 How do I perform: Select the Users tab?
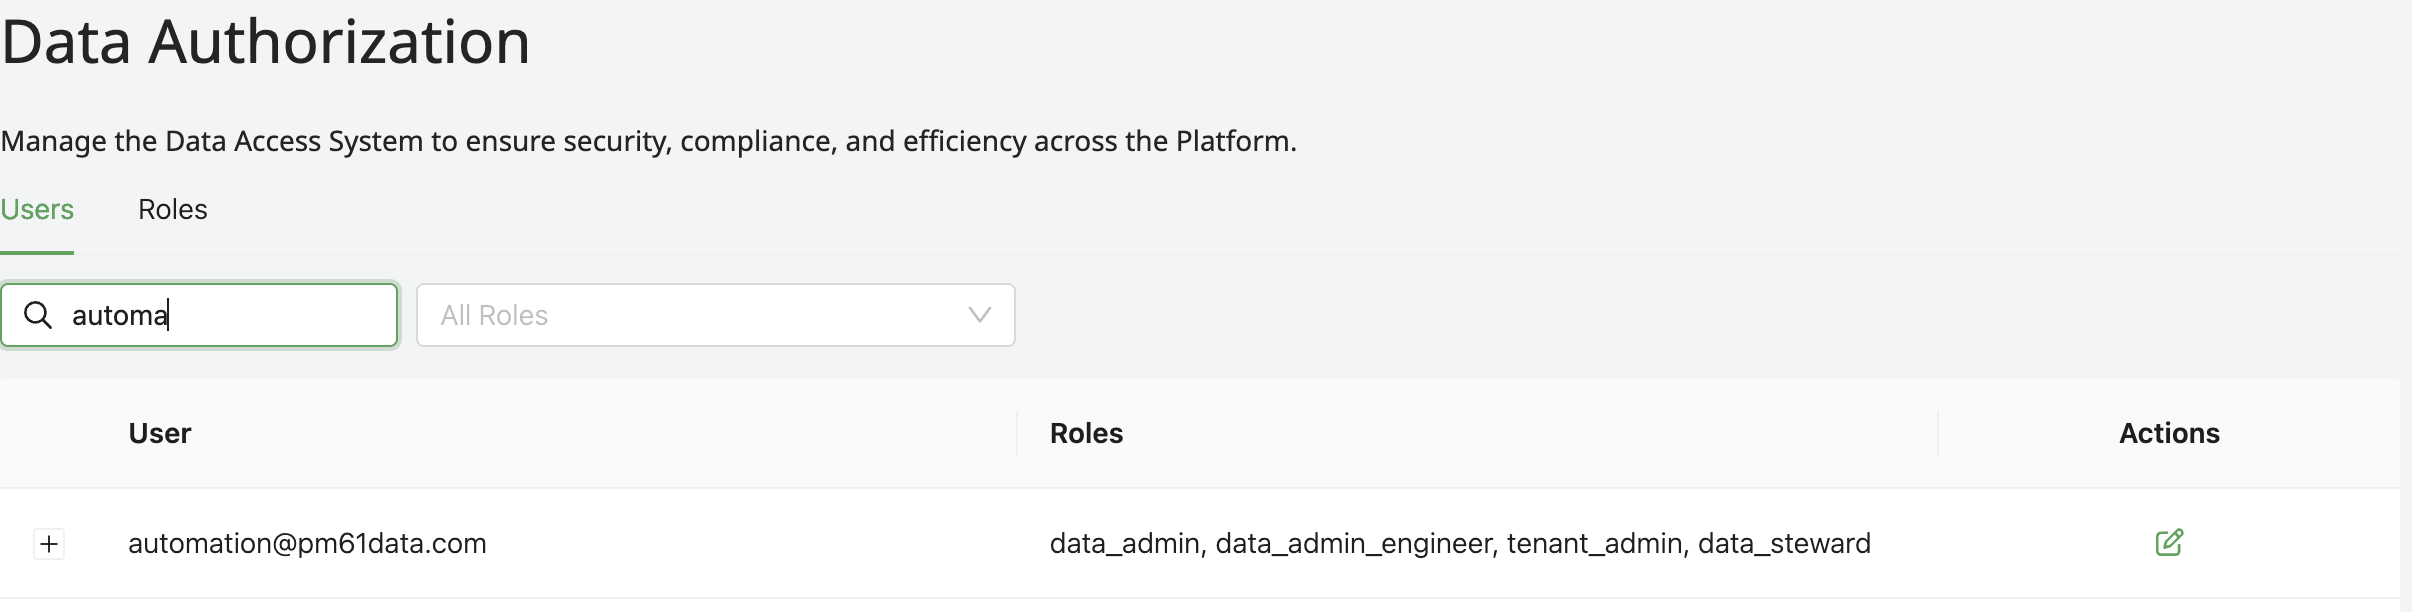(37, 210)
